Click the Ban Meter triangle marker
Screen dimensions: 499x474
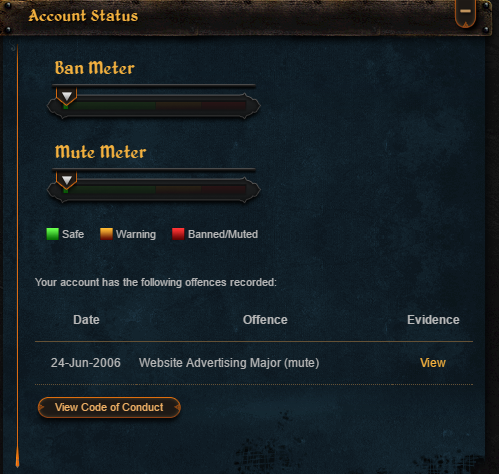point(67,96)
